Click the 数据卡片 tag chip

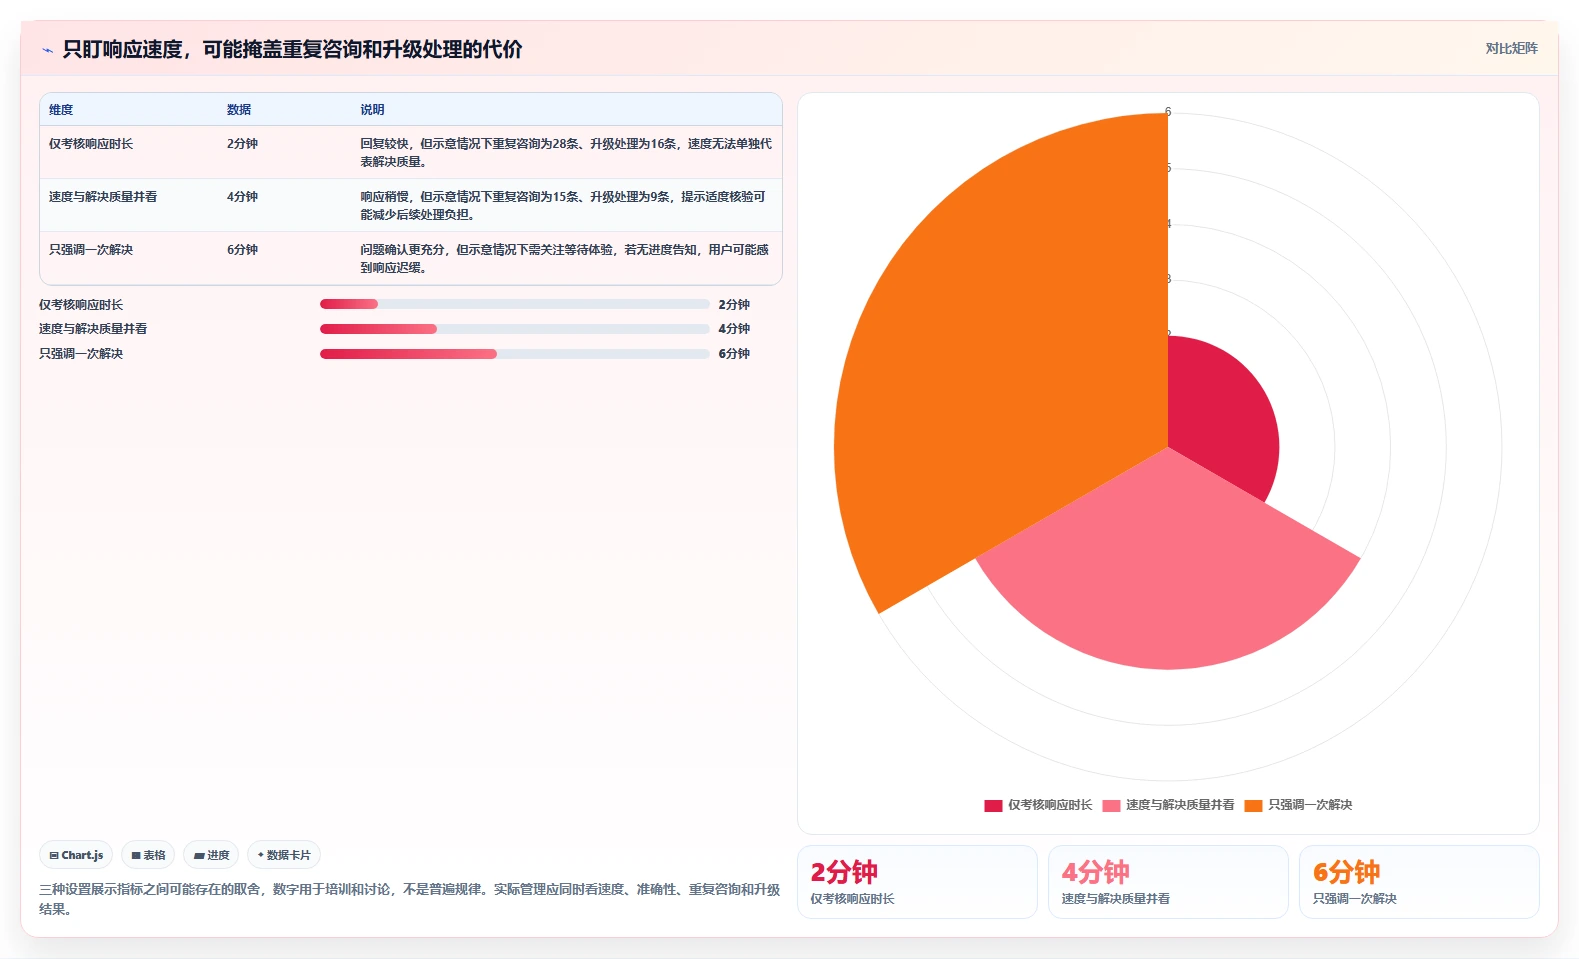tap(284, 855)
